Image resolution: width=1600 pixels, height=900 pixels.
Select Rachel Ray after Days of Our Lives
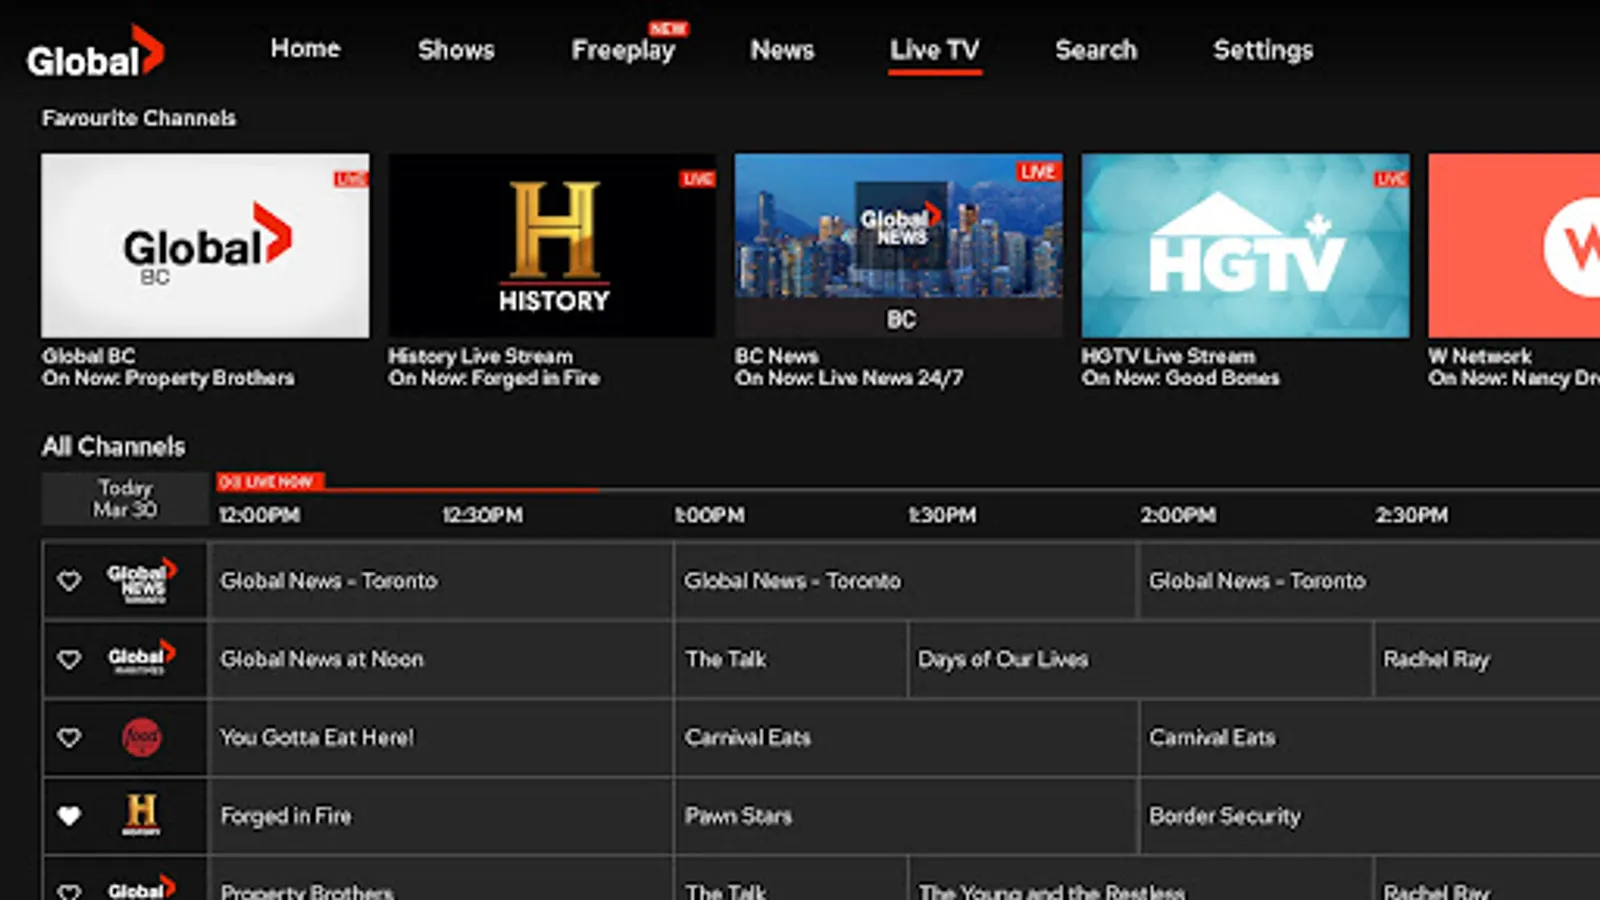pyautogui.click(x=1488, y=659)
